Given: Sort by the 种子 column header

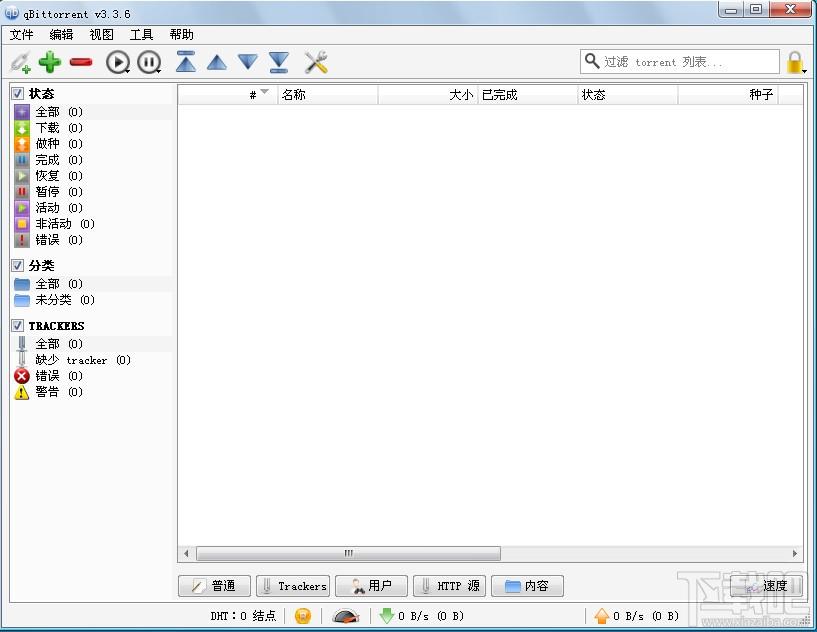Looking at the screenshot, I should [728, 95].
